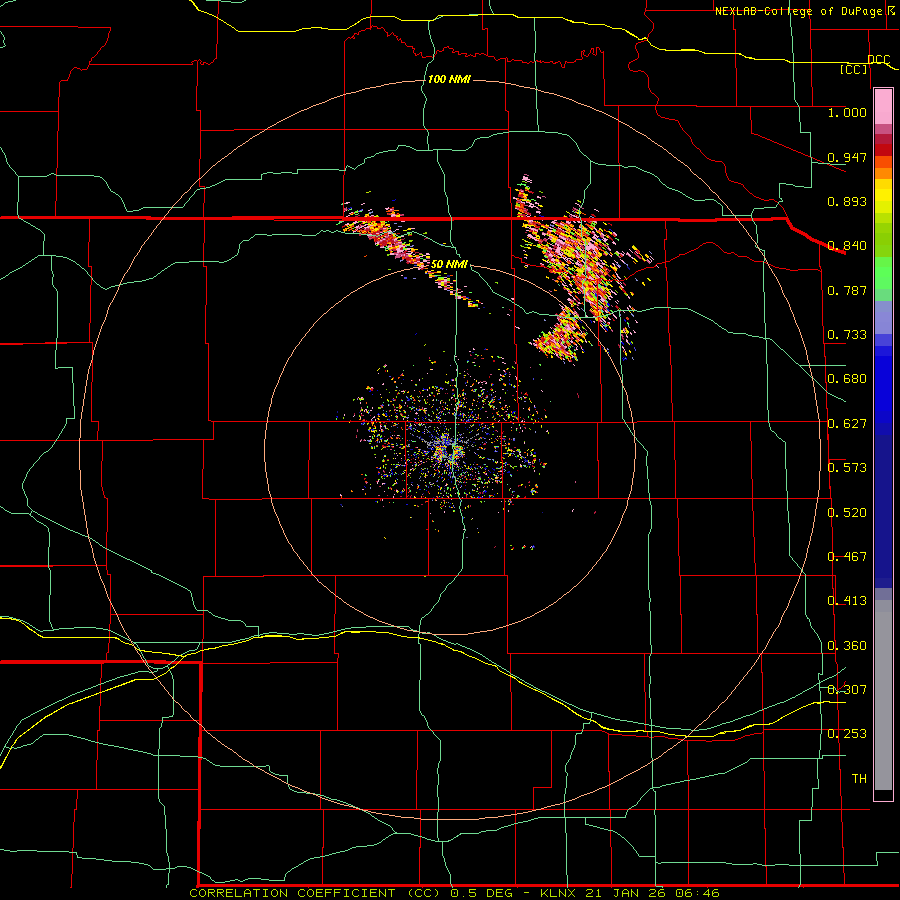Pick the pink top segment of color bar
Screen dimensions: 900x900
[883, 107]
